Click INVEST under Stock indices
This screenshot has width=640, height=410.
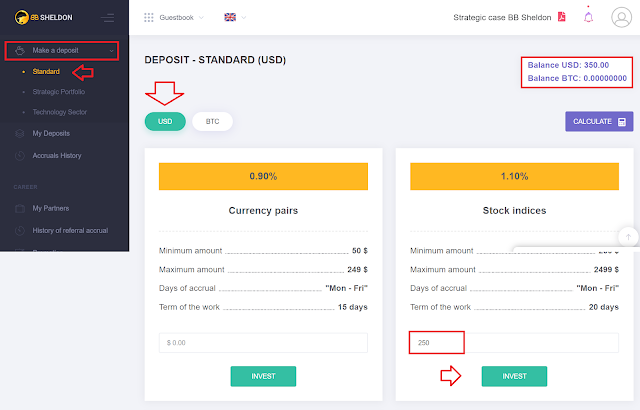point(514,376)
